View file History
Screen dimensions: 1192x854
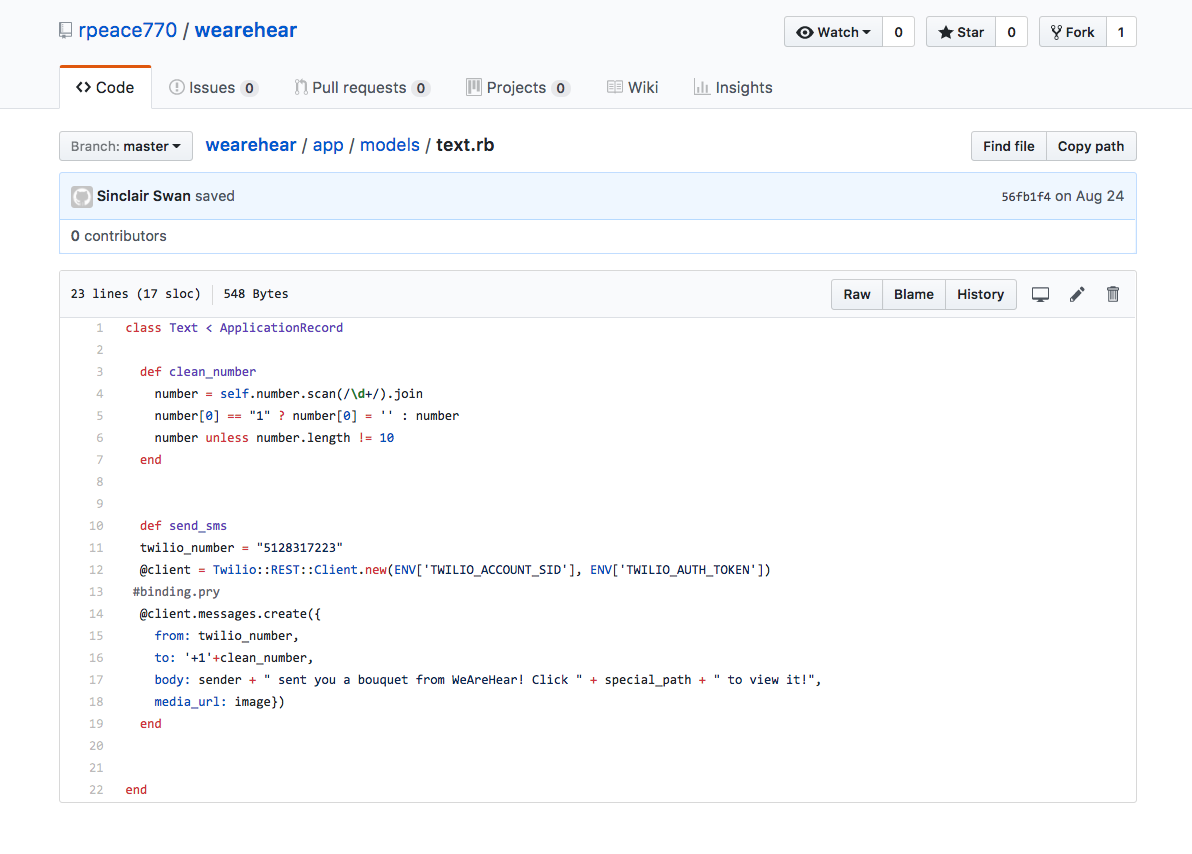coord(980,294)
